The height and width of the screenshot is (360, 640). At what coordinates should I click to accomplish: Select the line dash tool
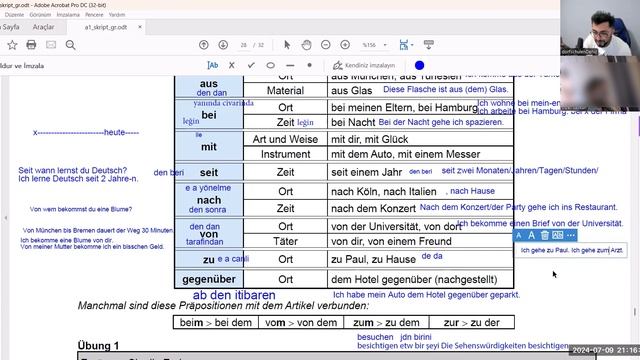tap(290, 65)
